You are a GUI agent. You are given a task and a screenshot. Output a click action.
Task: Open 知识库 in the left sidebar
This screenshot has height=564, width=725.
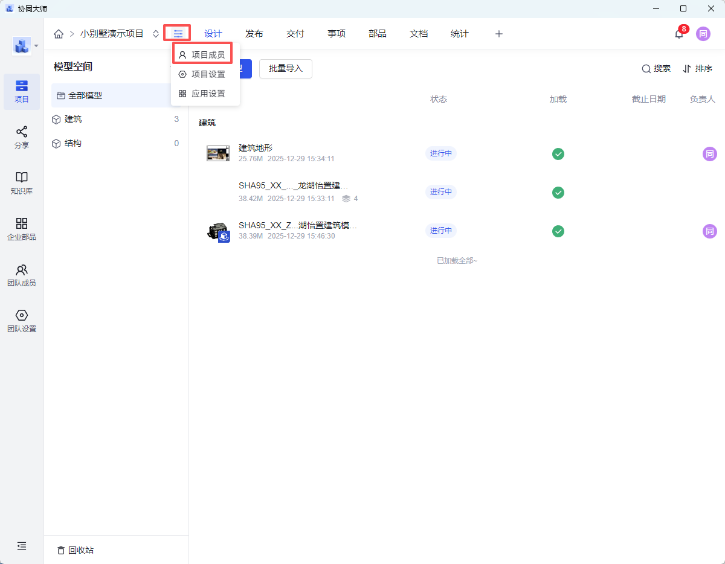click(x=21, y=182)
